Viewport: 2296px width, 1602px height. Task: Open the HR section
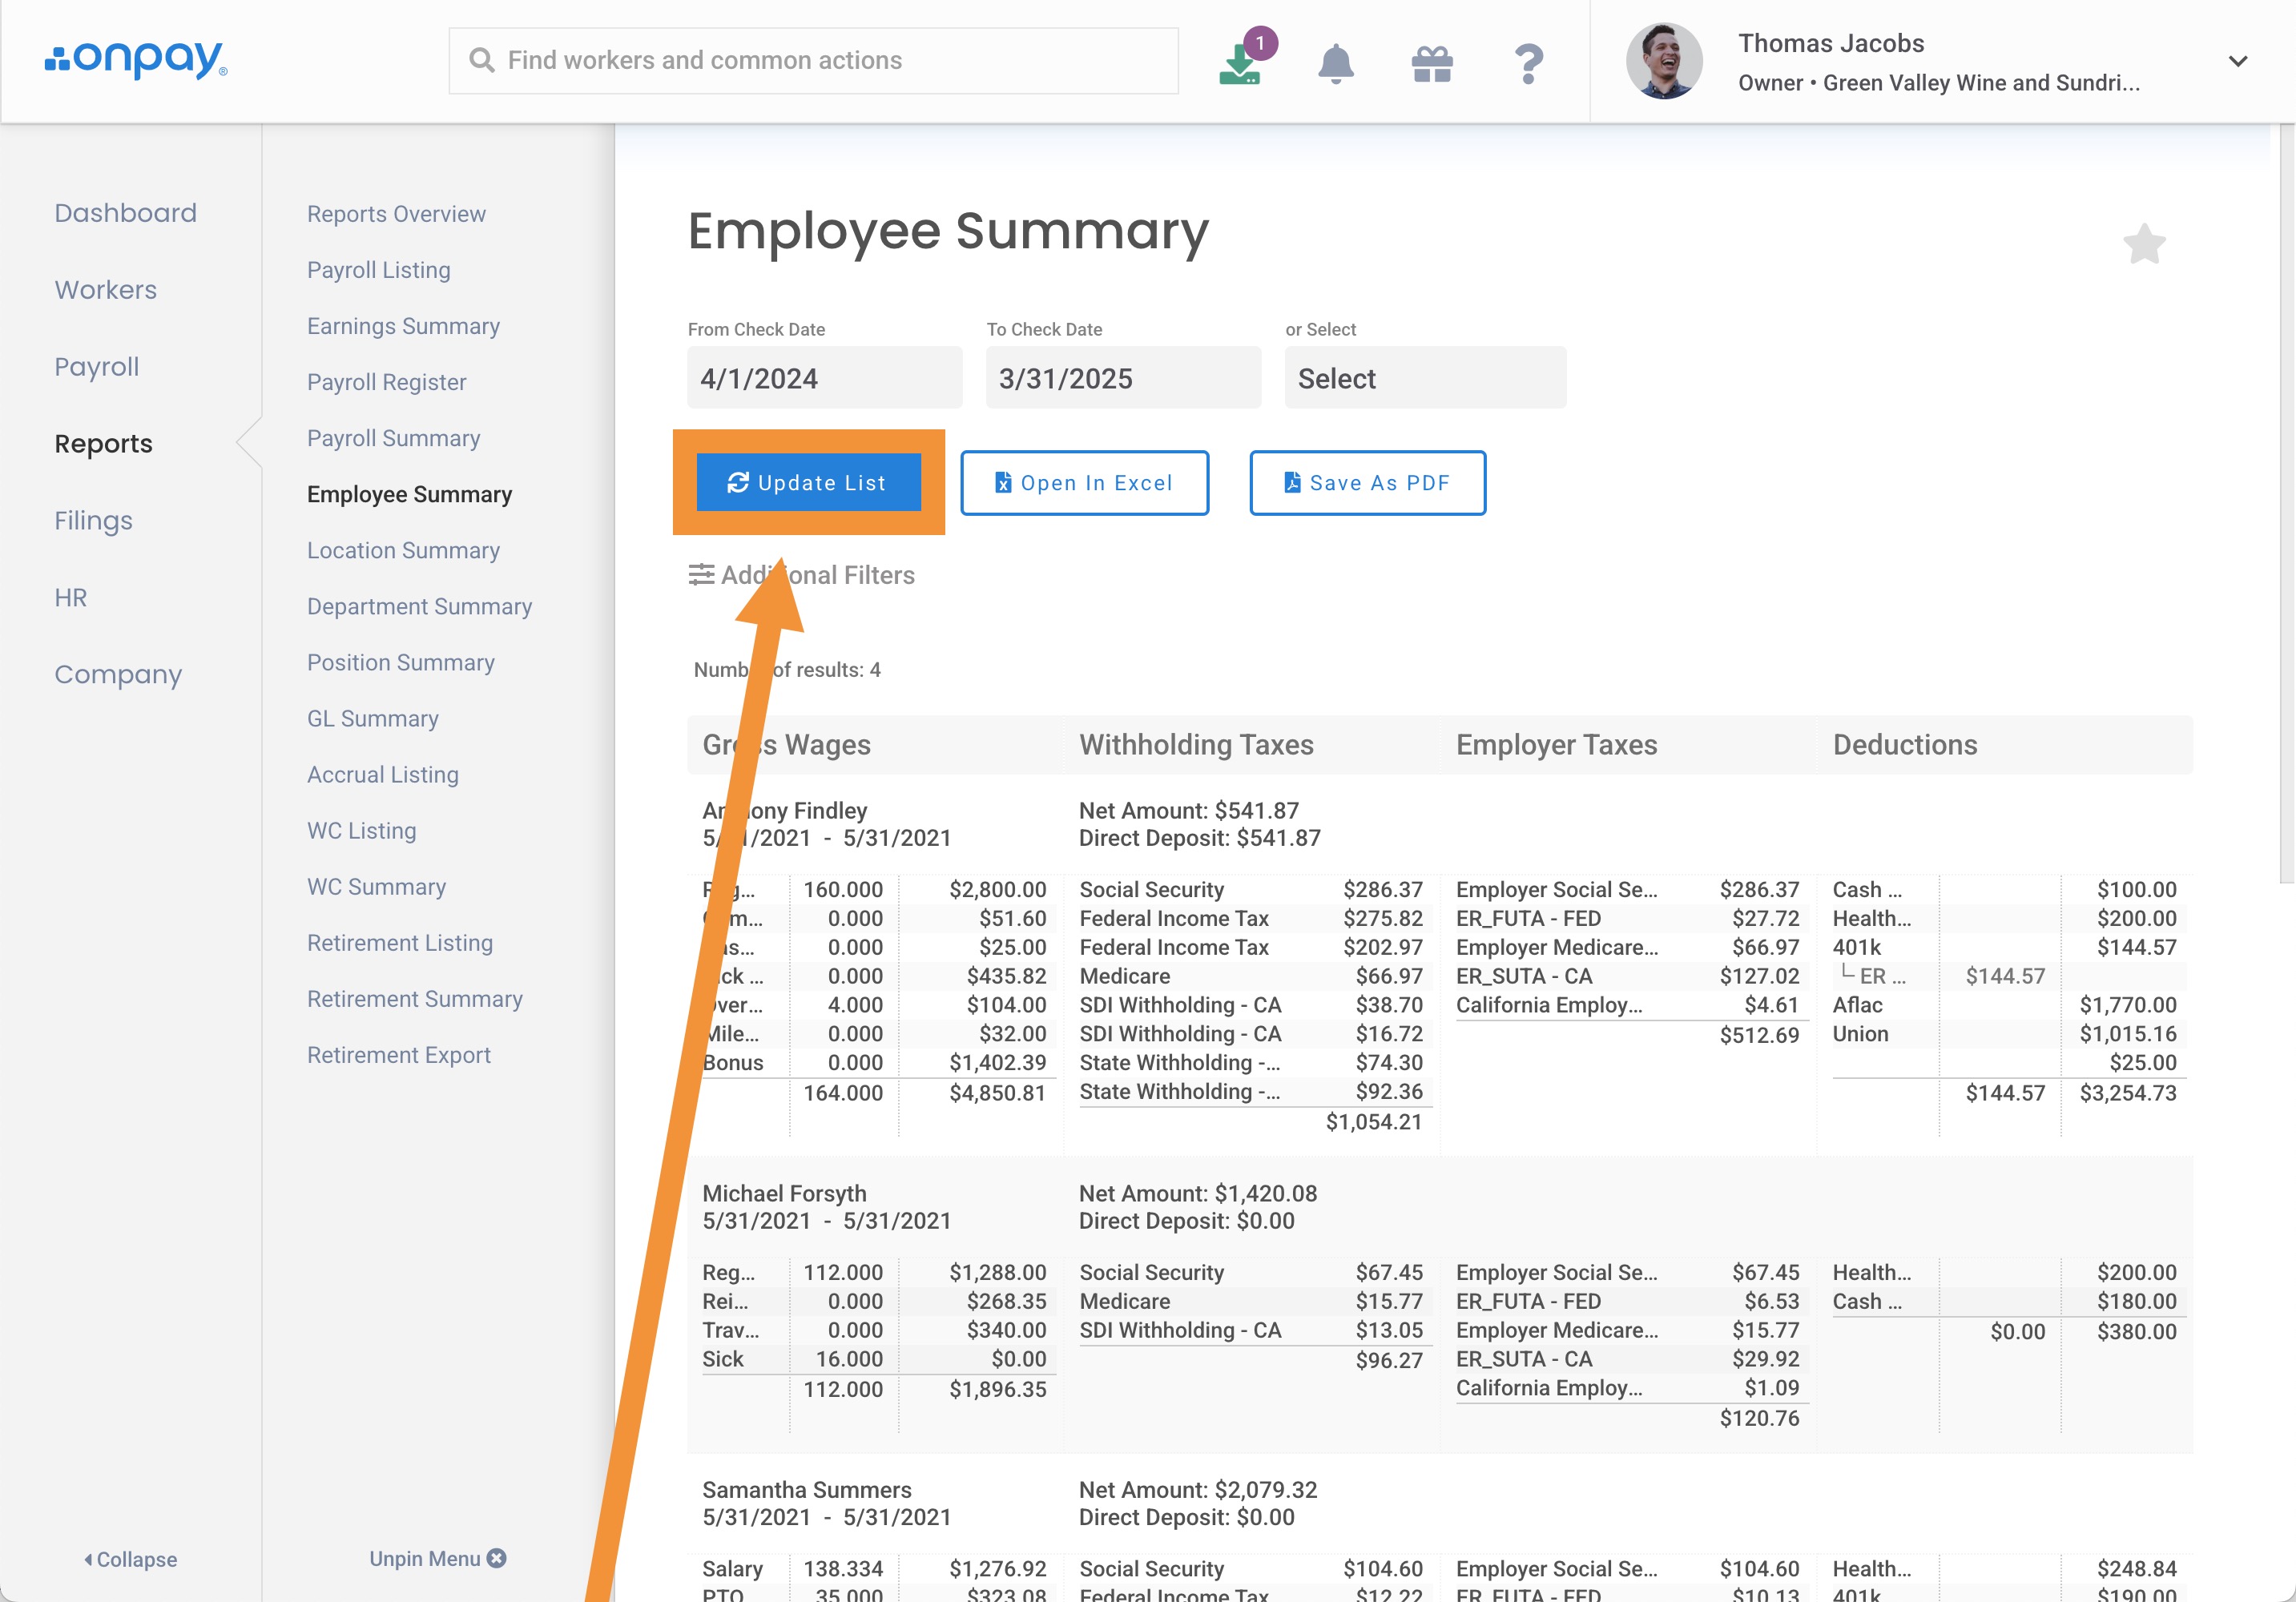[70, 598]
